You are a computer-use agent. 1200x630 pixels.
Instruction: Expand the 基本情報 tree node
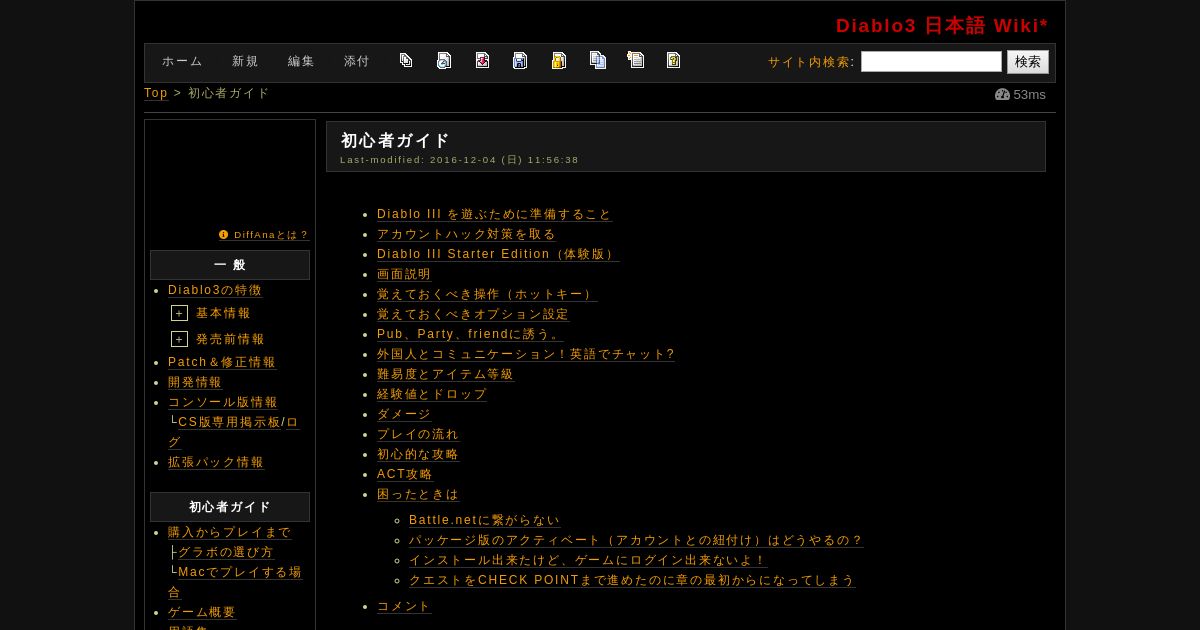[179, 313]
